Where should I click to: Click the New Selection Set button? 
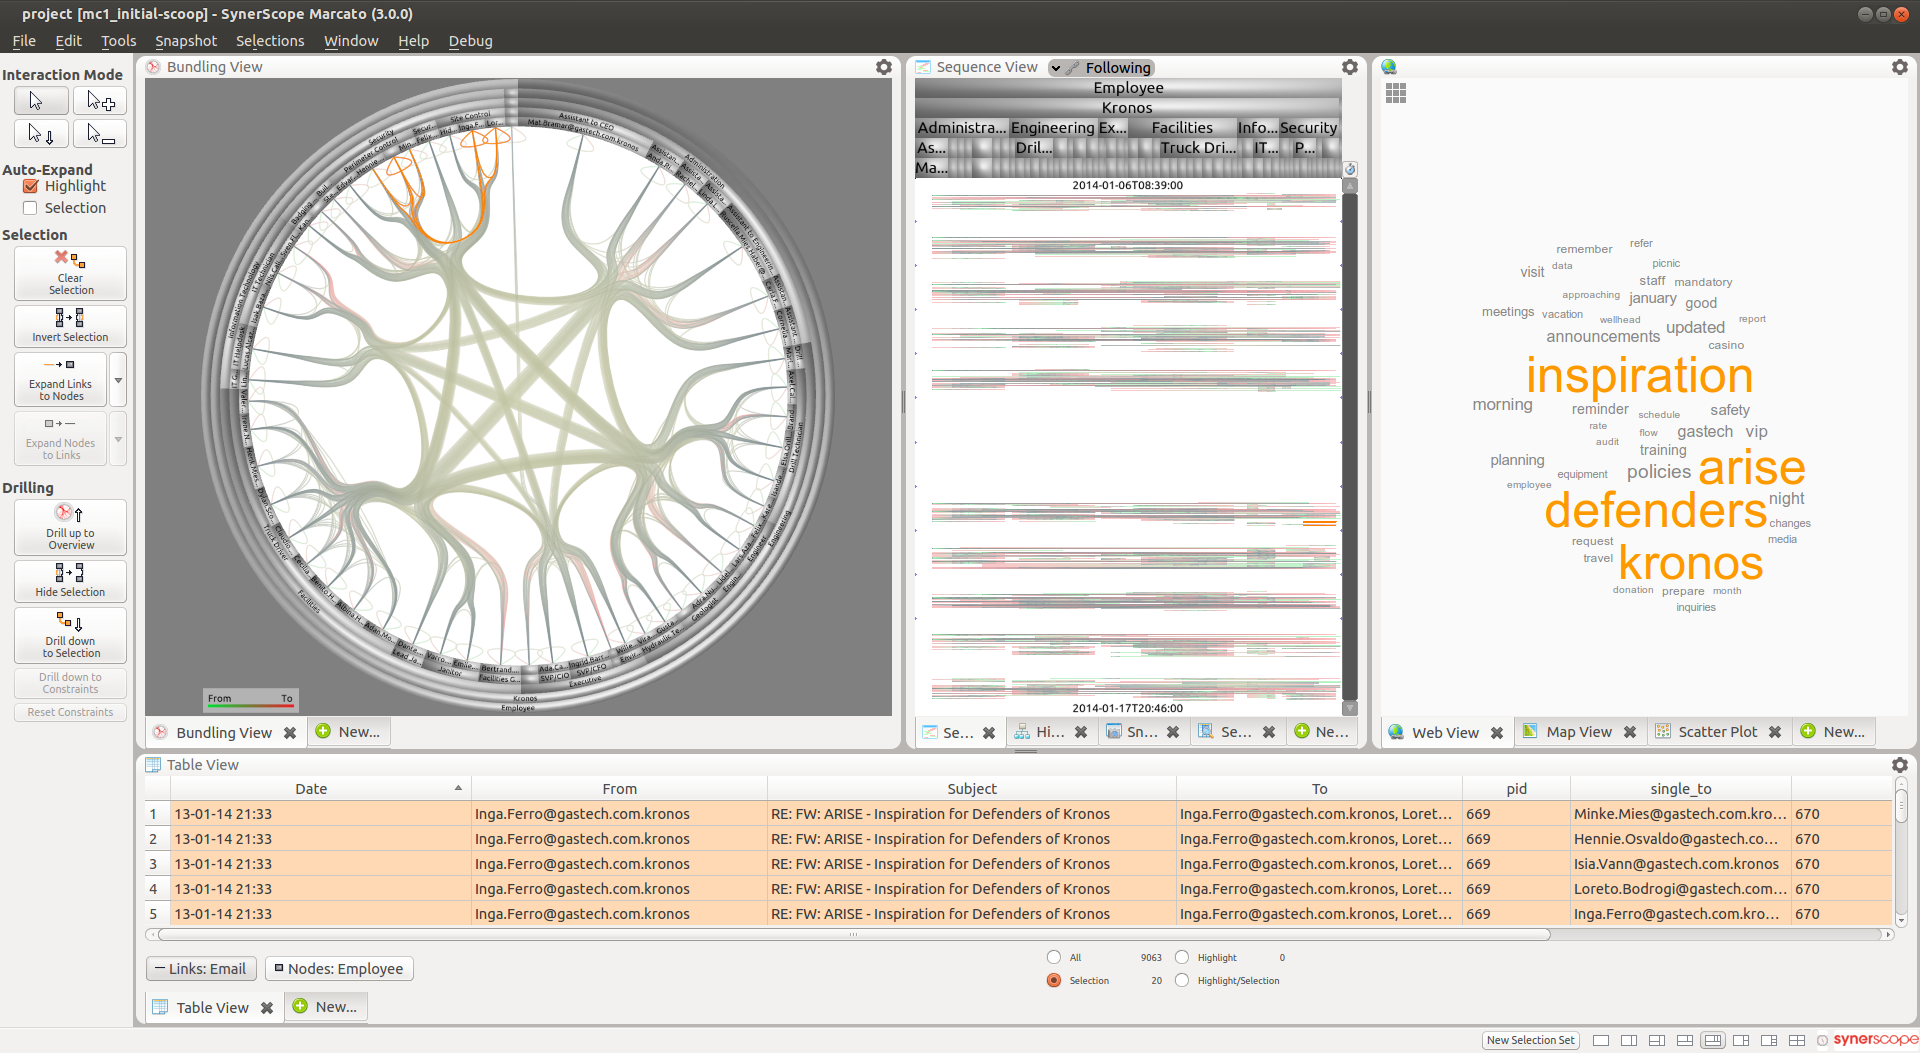pyautogui.click(x=1530, y=1041)
